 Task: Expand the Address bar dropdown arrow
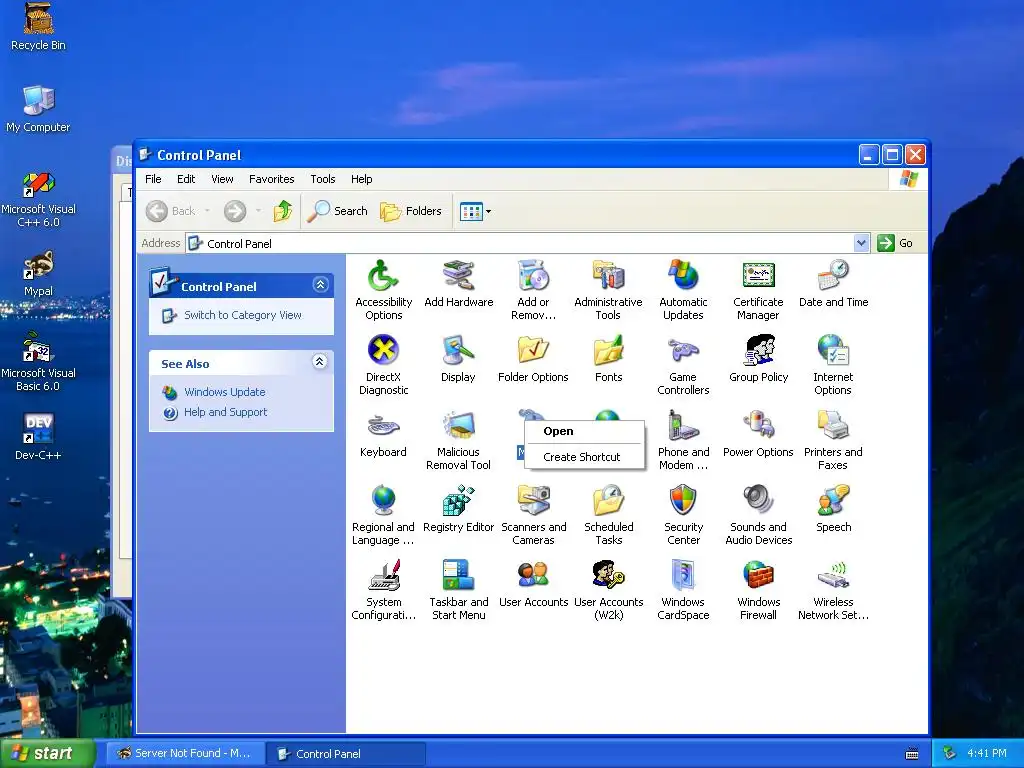(861, 244)
